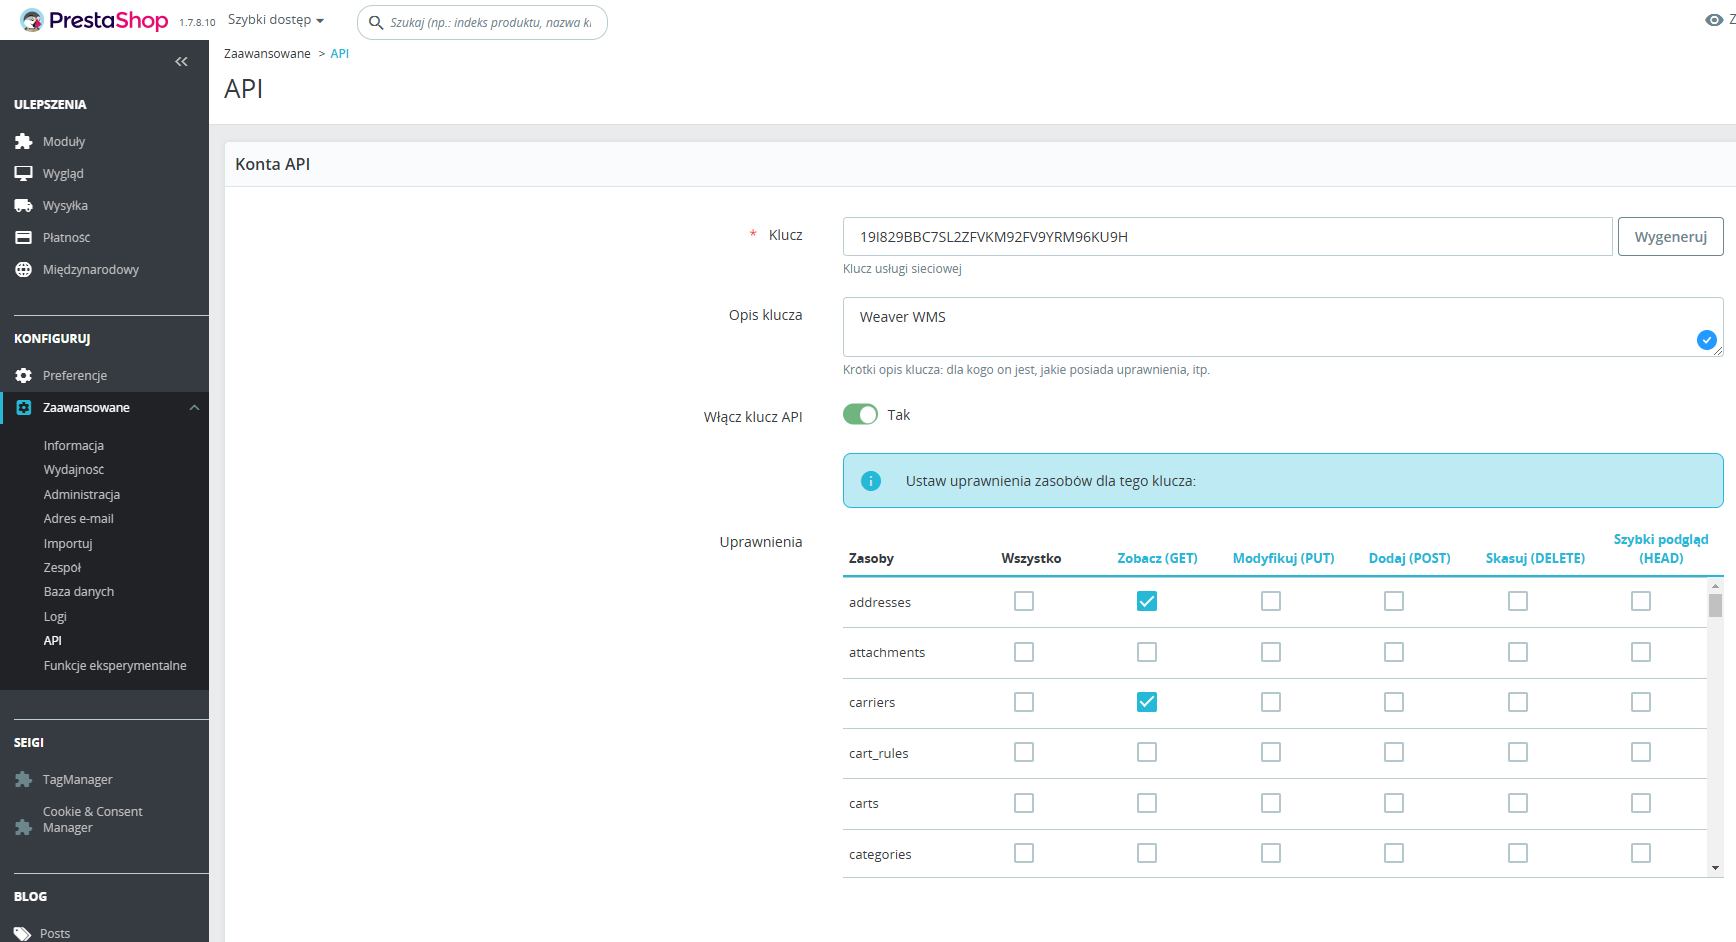The width and height of the screenshot is (1736, 942).
Task: Check Wszystko for attachments
Action: click(x=1024, y=652)
